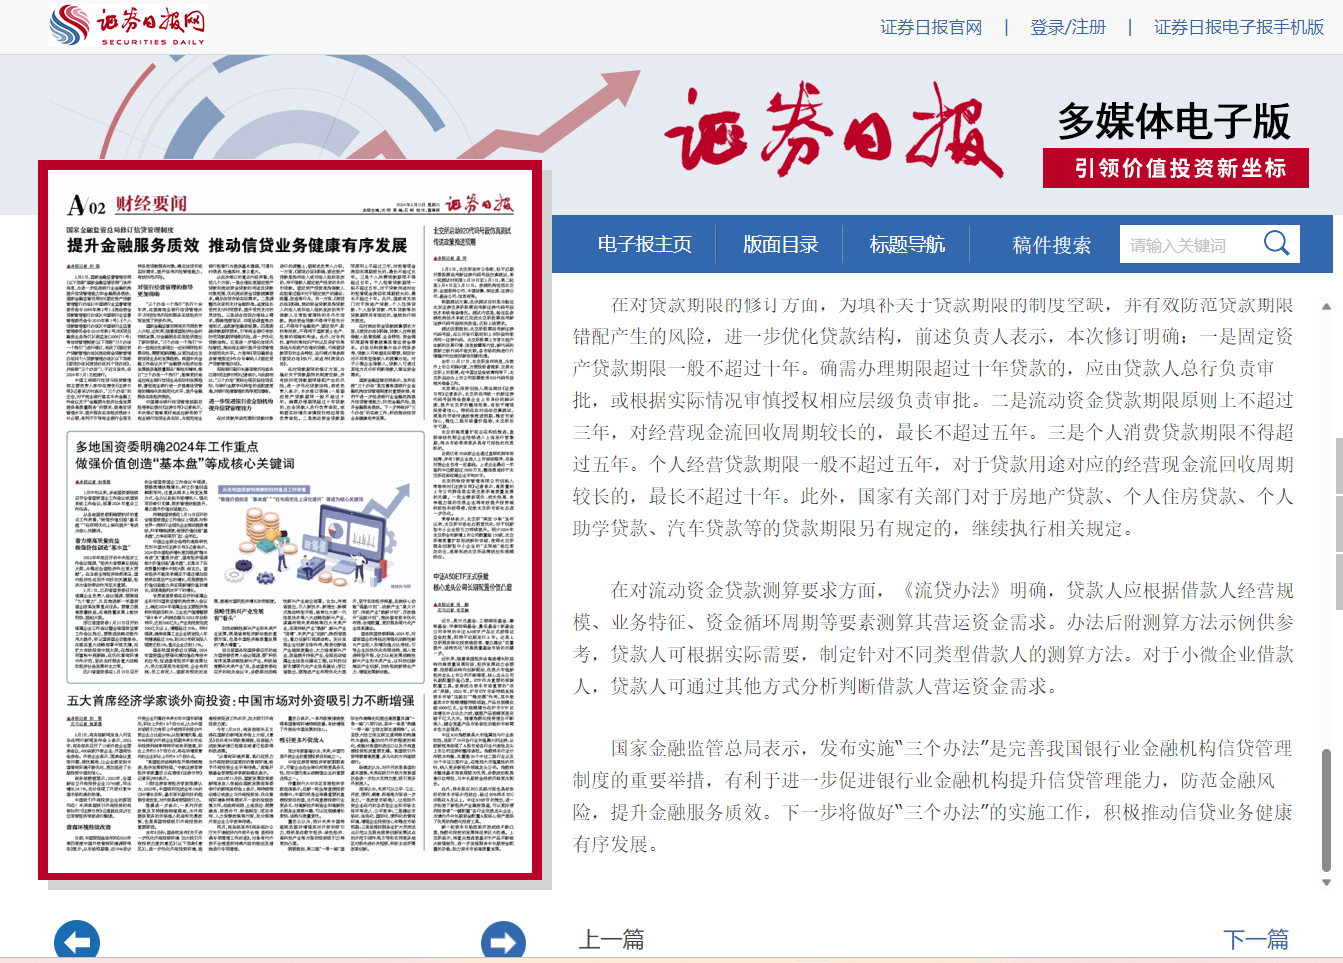Click 登录/注册 link
The width and height of the screenshot is (1343, 963).
(1068, 27)
